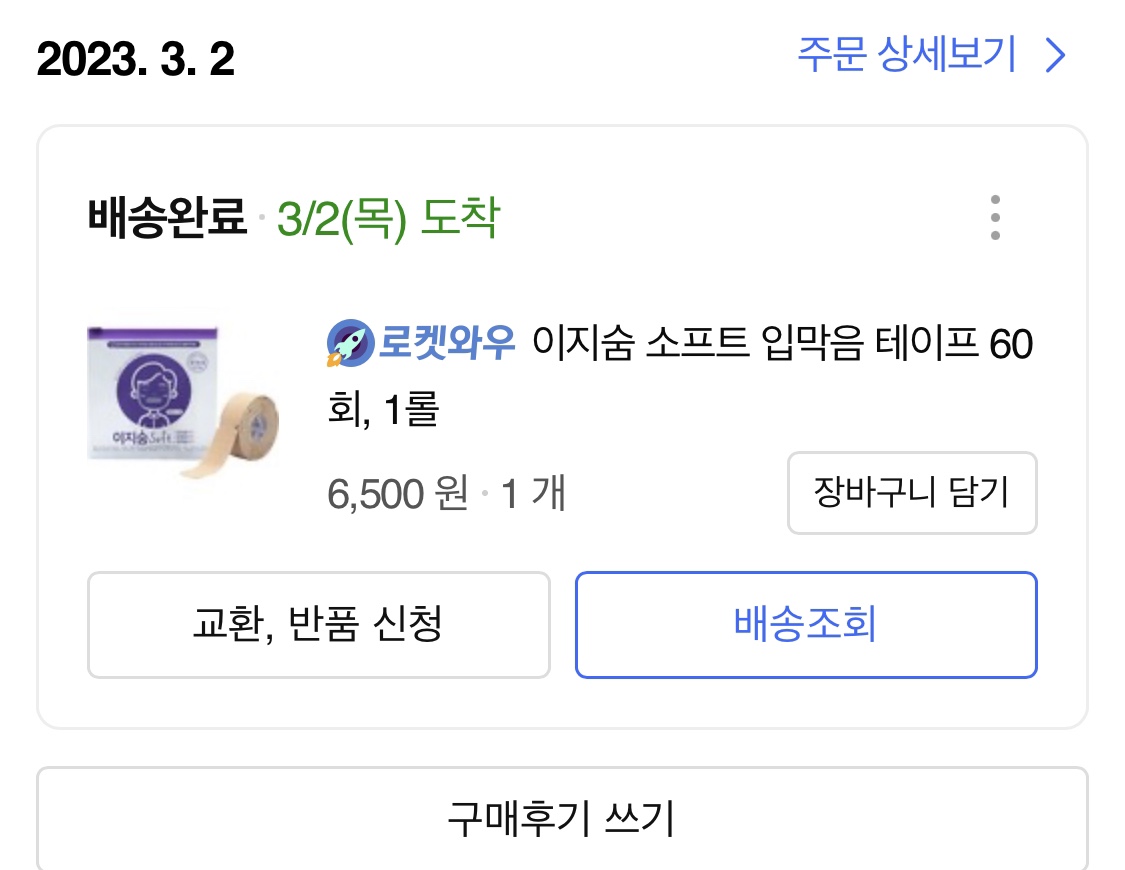
Task: Open the 주문 상세보기 order details link
Action: click(906, 54)
